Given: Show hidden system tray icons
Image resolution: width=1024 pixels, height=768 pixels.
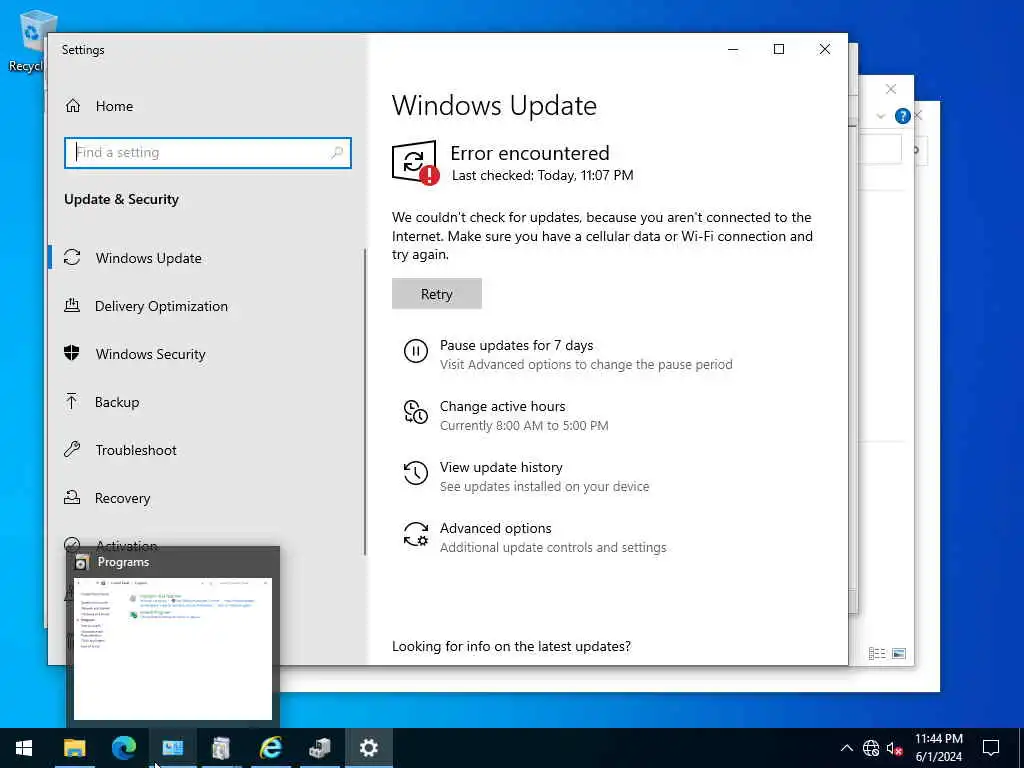Looking at the screenshot, I should 846,748.
